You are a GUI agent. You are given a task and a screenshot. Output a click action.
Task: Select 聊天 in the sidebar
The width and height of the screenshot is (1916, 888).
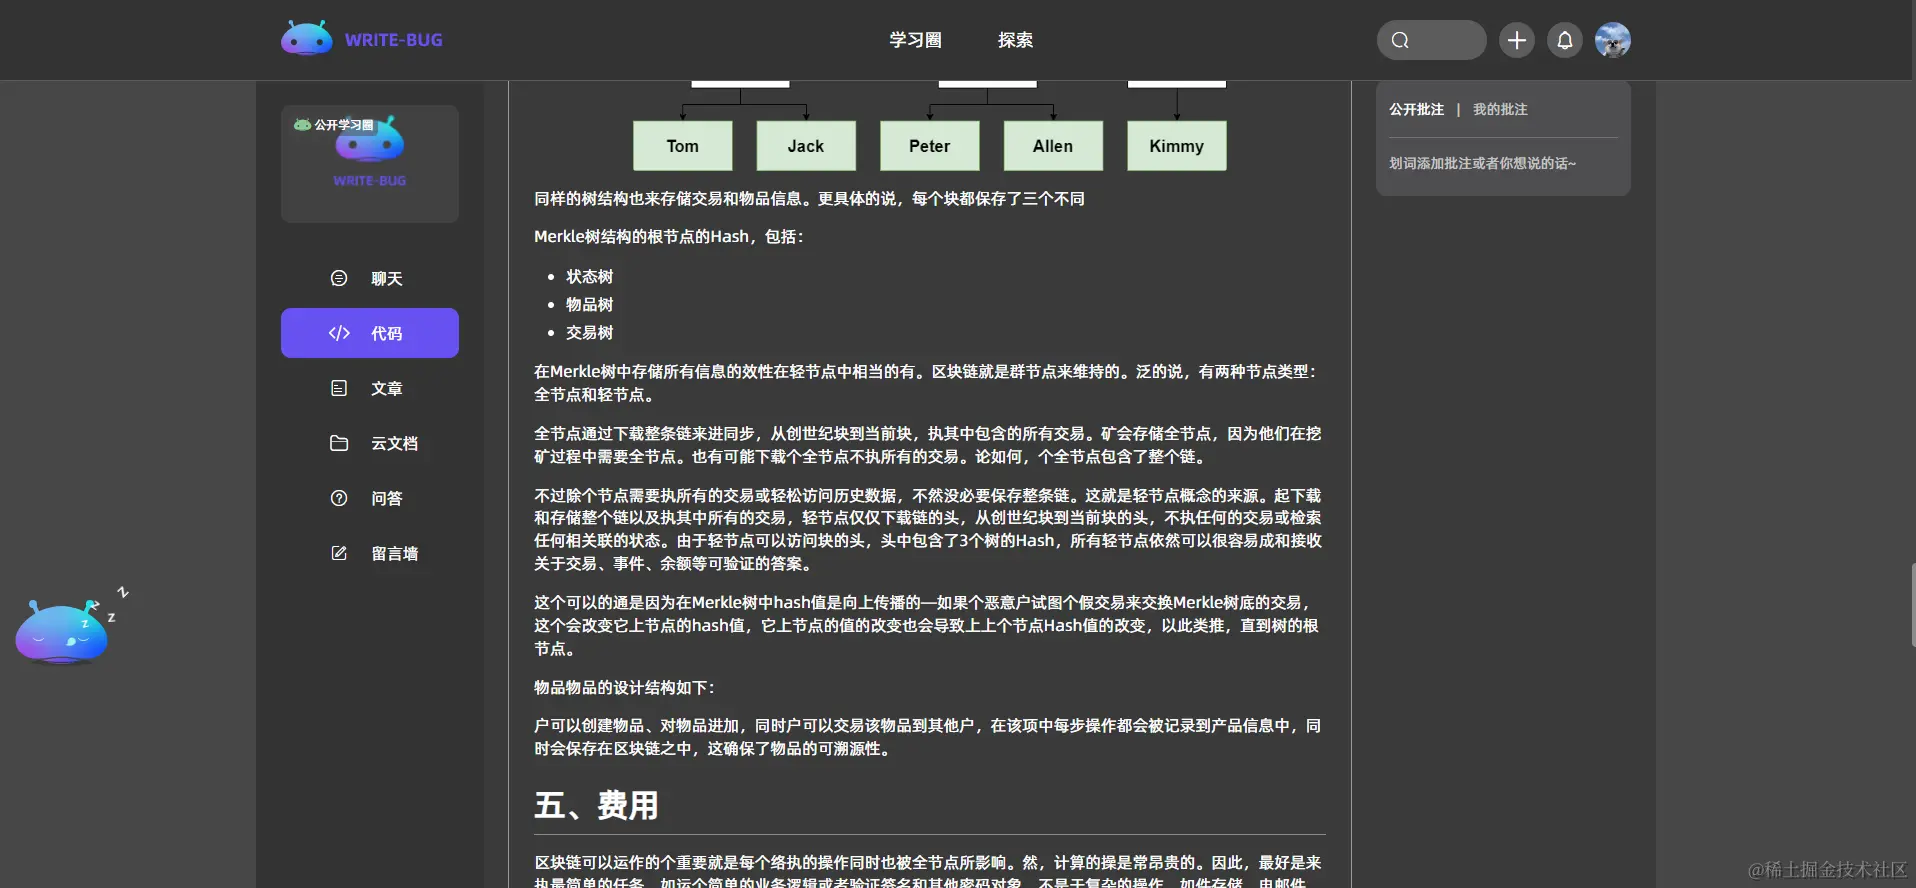370,278
